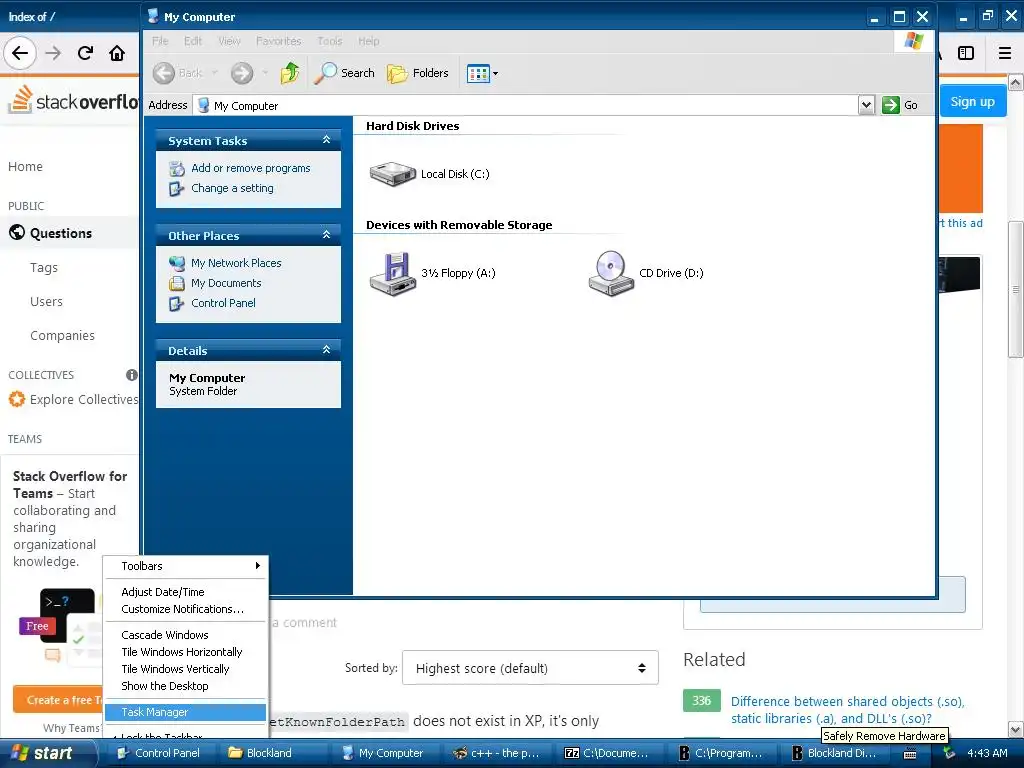Screen dimensions: 1024x768
Task: Open the Favorites menu
Action: (279, 41)
